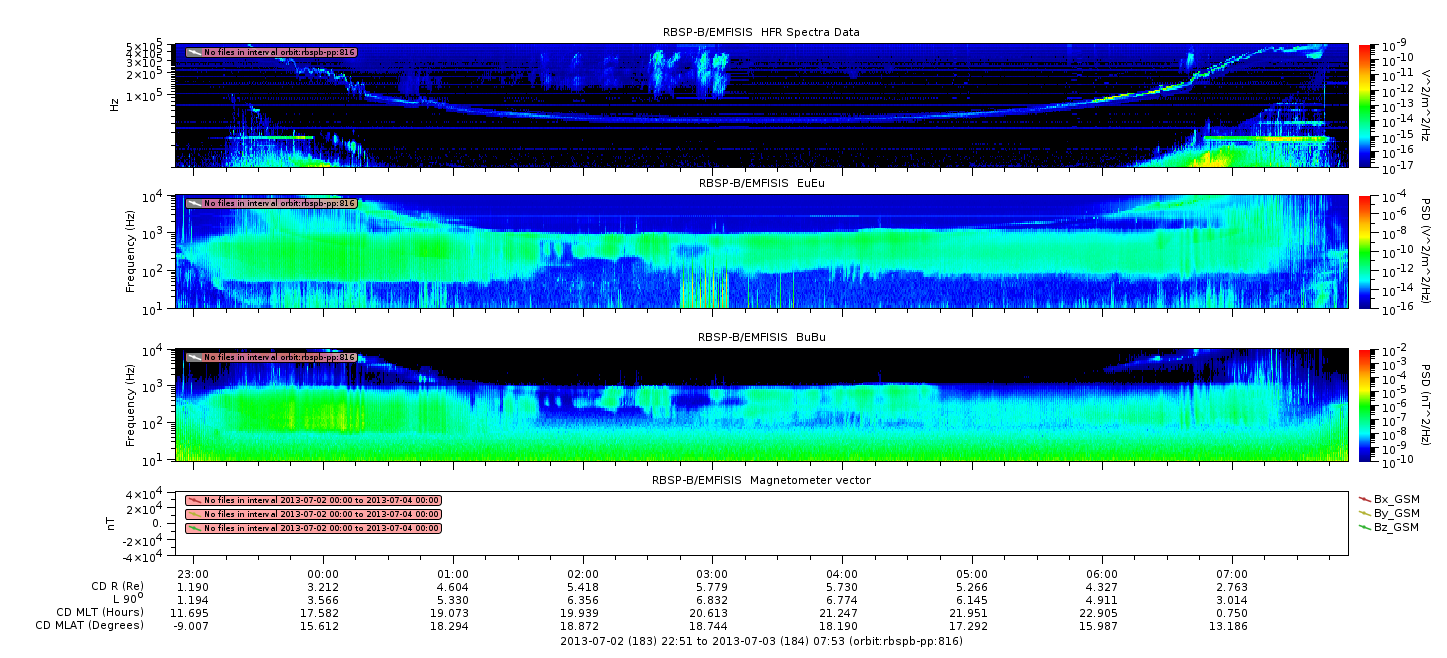The height and width of the screenshot is (658, 1447).
Task: Select the HFR Spectra Data colorbar
Action: (1365, 105)
